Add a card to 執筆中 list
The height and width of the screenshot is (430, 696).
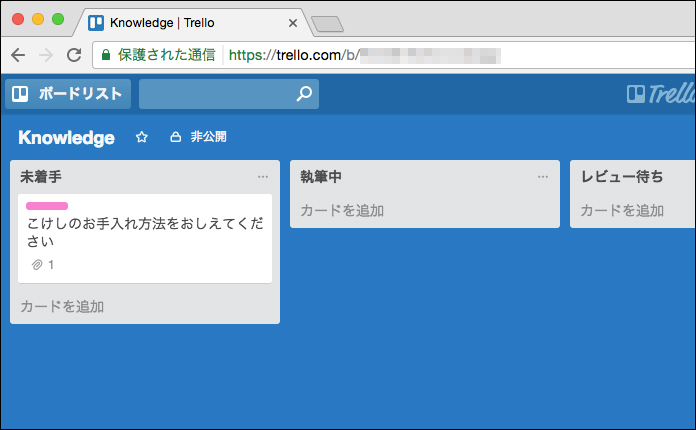pos(342,210)
